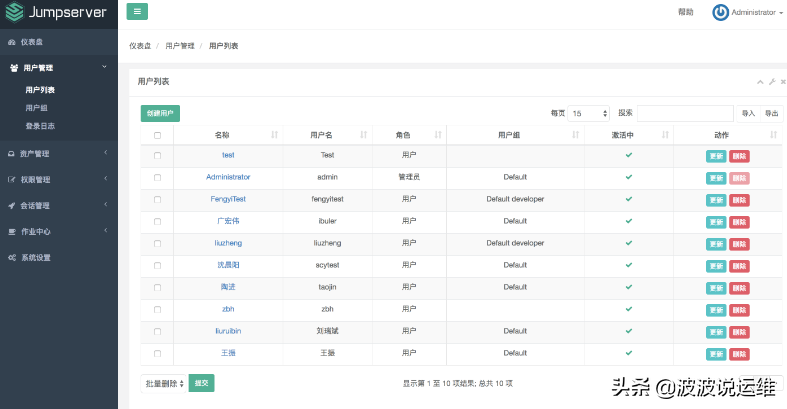Tick the checkbox for the test user
This screenshot has height=409, width=787.
pyautogui.click(x=157, y=155)
